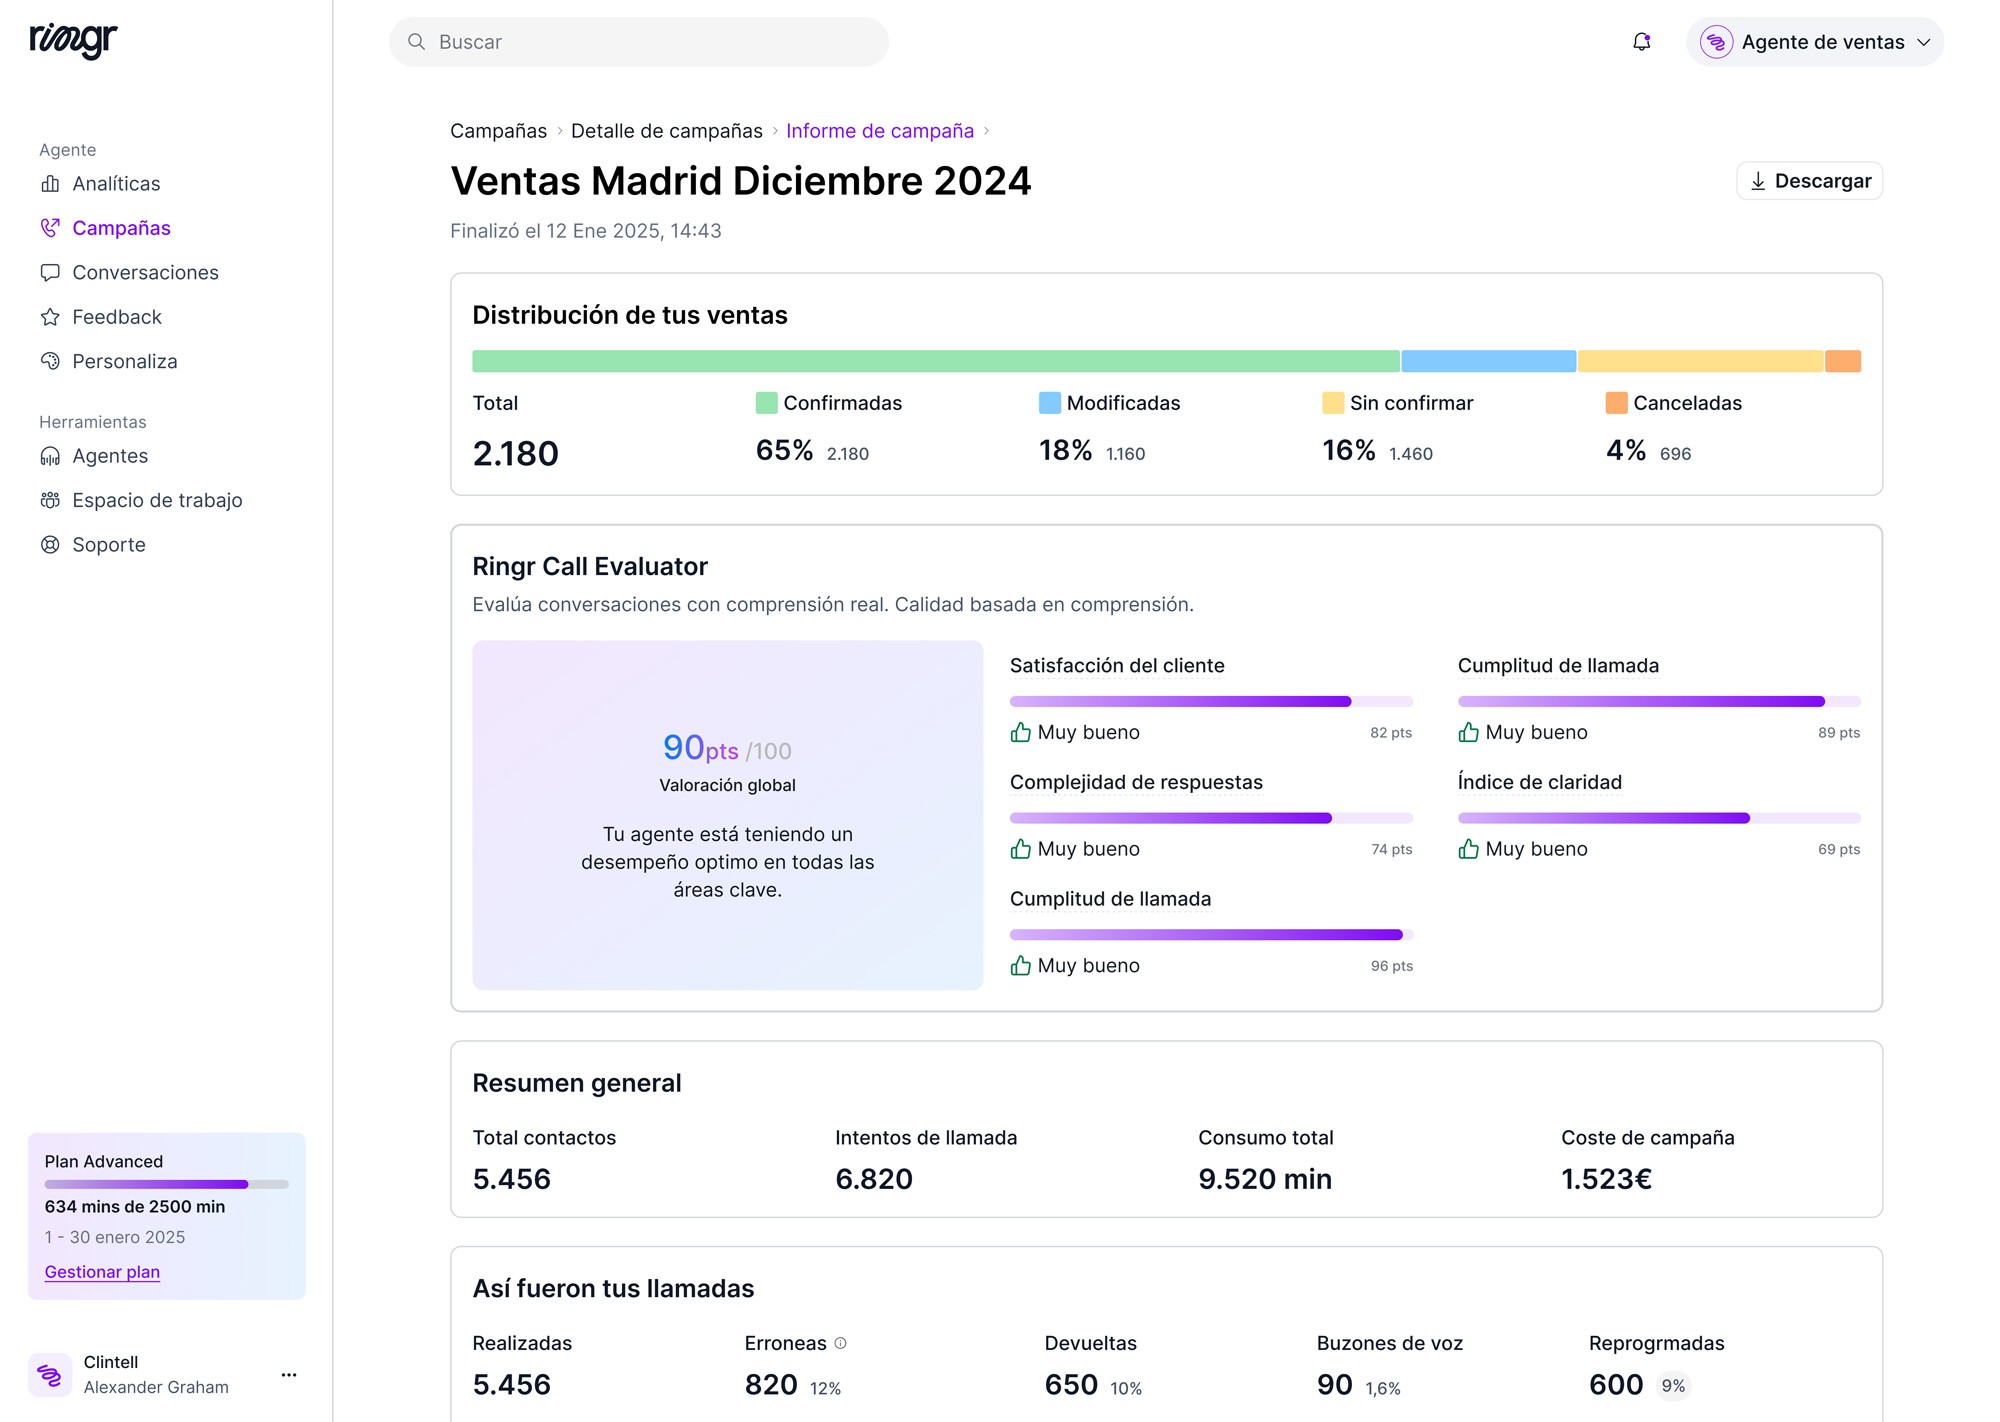Click the Conversaciones chat bubble icon
The height and width of the screenshot is (1422, 2000).
tap(50, 273)
